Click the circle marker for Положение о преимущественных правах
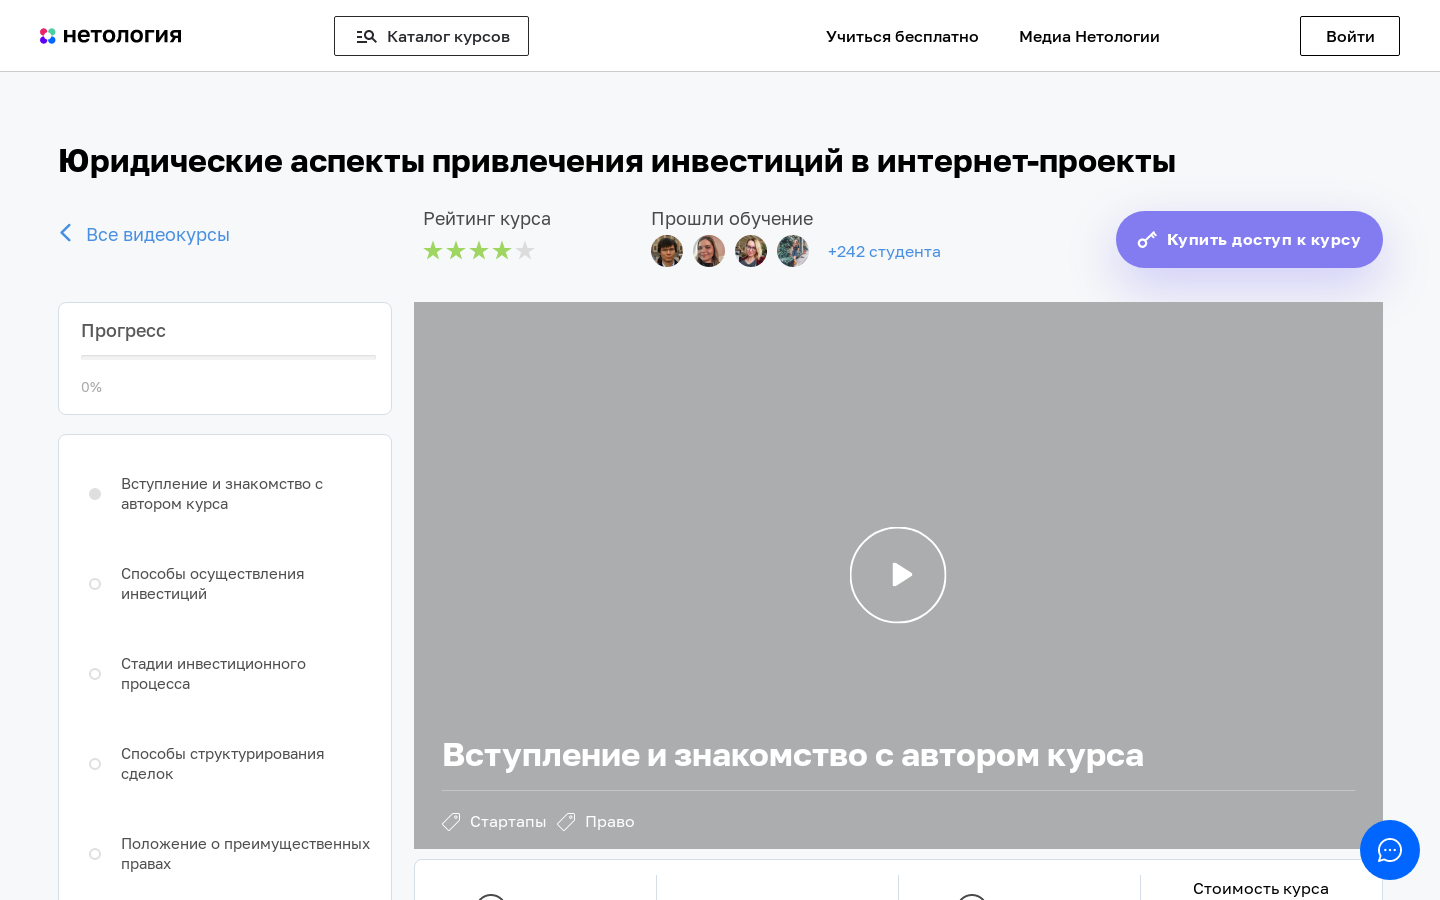This screenshot has height=900, width=1440. 95,854
